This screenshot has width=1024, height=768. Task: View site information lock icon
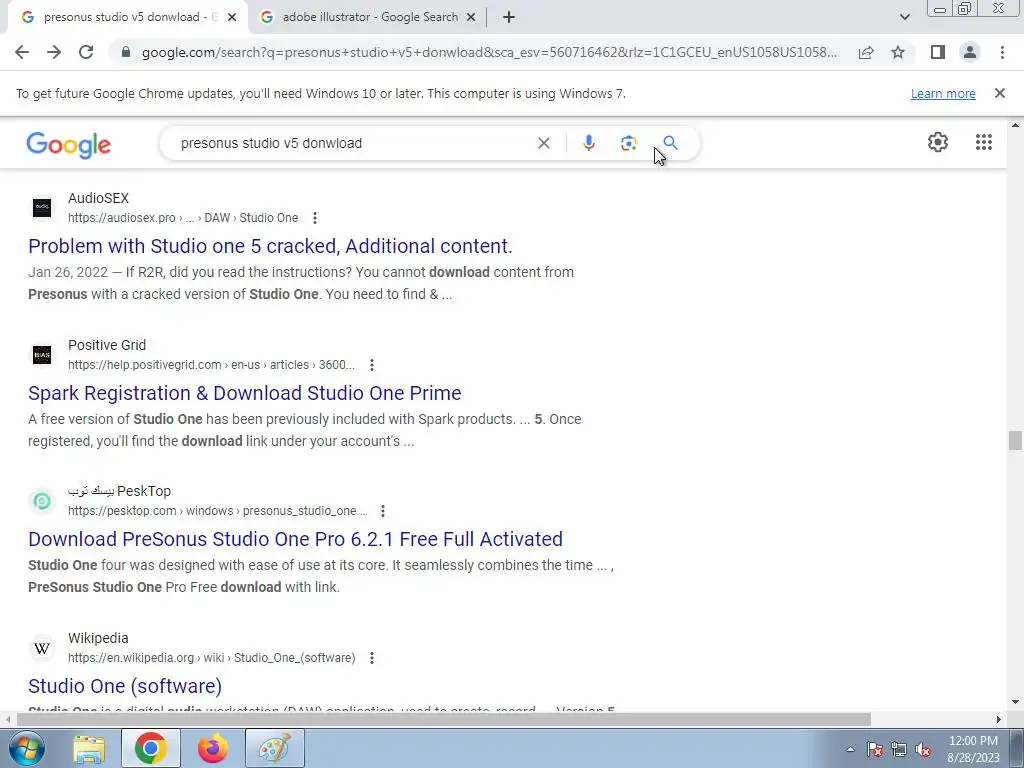pos(126,52)
